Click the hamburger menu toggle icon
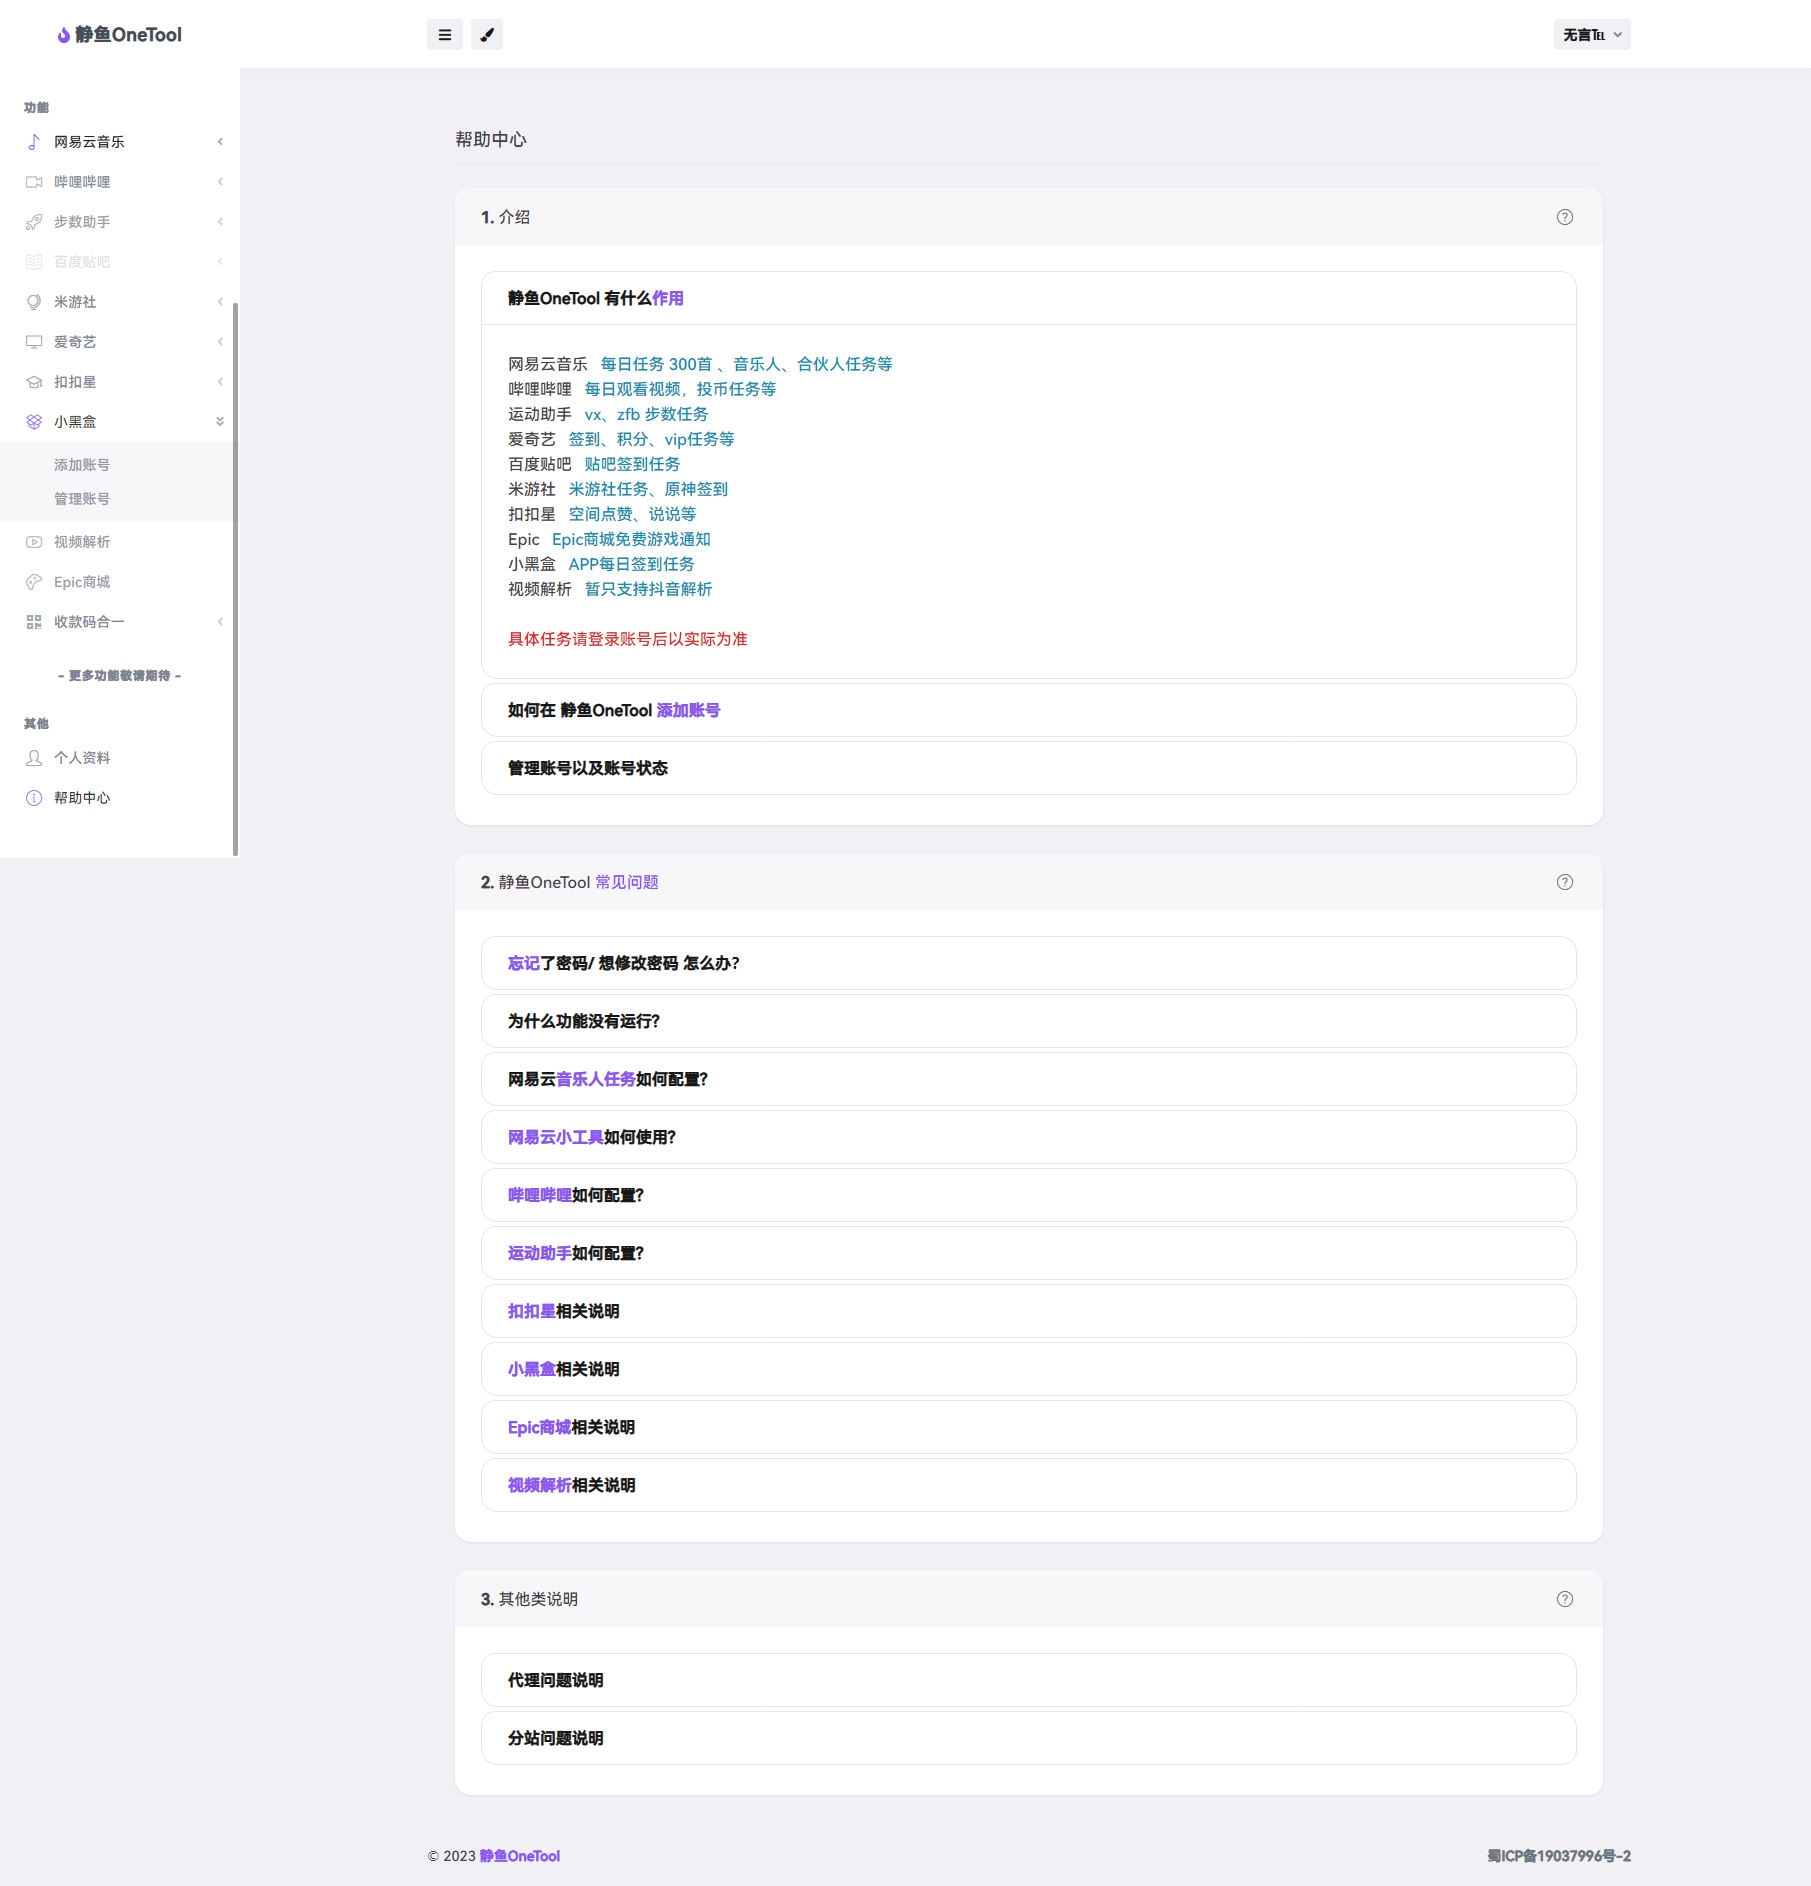Screen dimensions: 1811x1886 point(445,35)
